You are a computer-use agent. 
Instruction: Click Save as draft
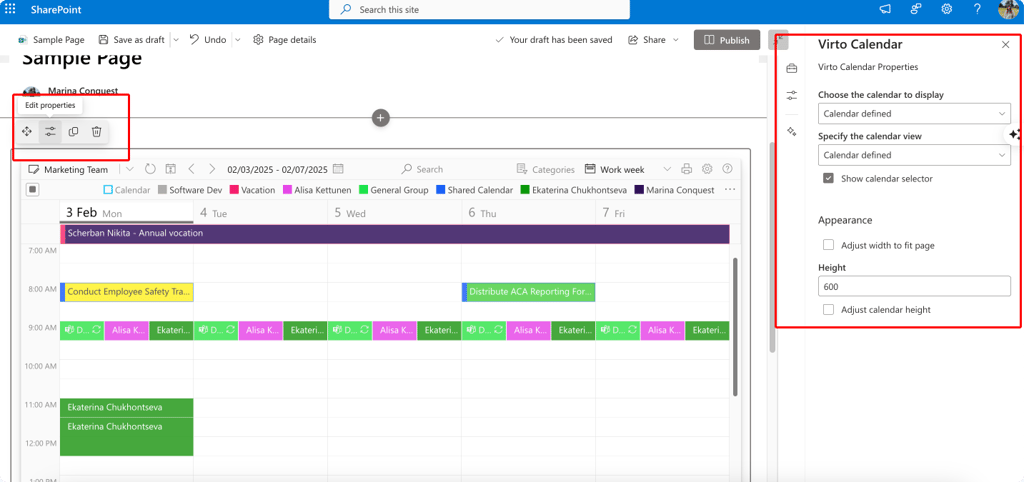pos(131,40)
